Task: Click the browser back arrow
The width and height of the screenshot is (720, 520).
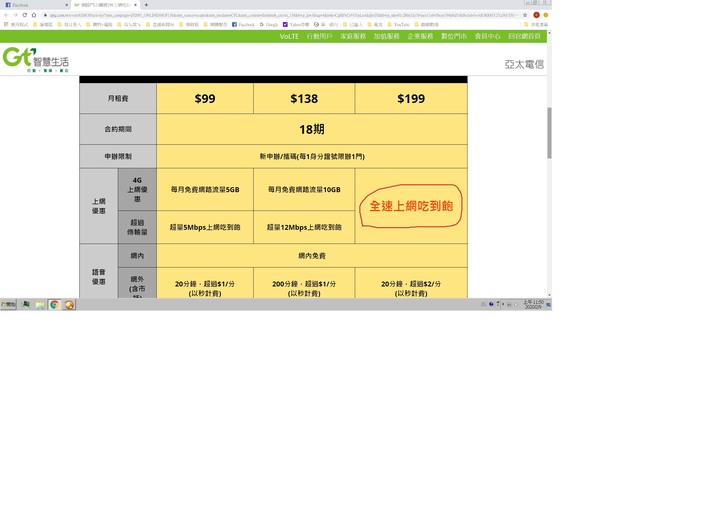Action: 6,15
